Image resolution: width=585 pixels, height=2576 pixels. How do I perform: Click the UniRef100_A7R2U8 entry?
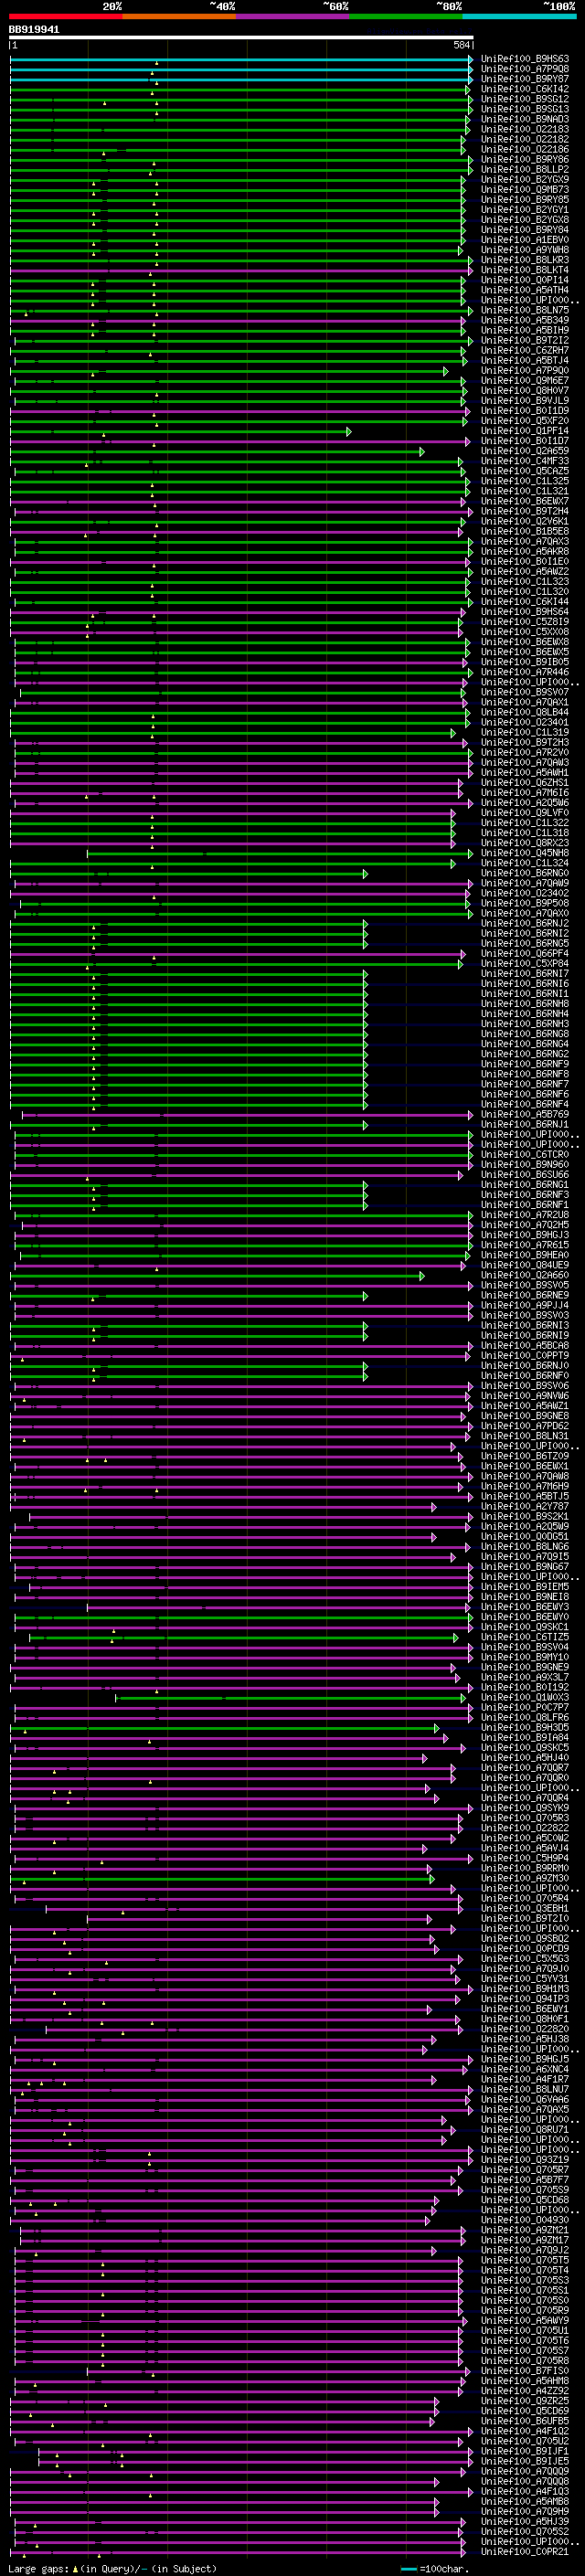[525, 1215]
